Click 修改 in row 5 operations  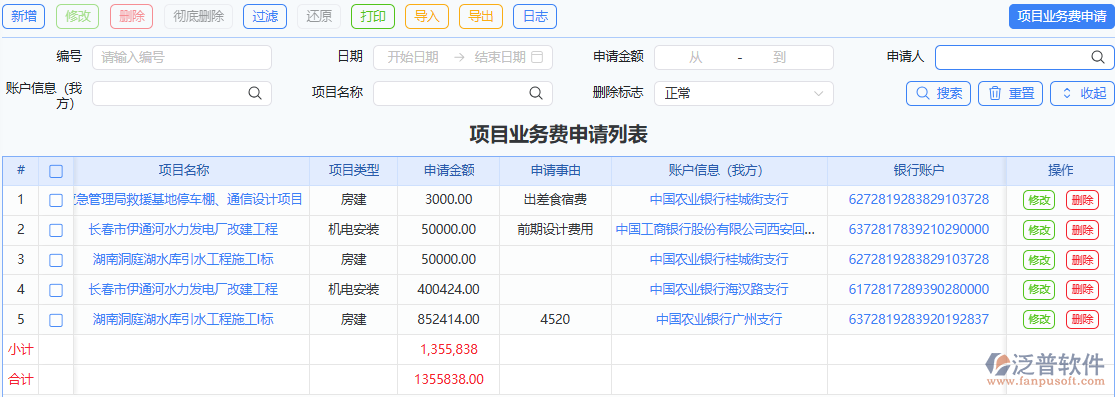(x=1039, y=320)
